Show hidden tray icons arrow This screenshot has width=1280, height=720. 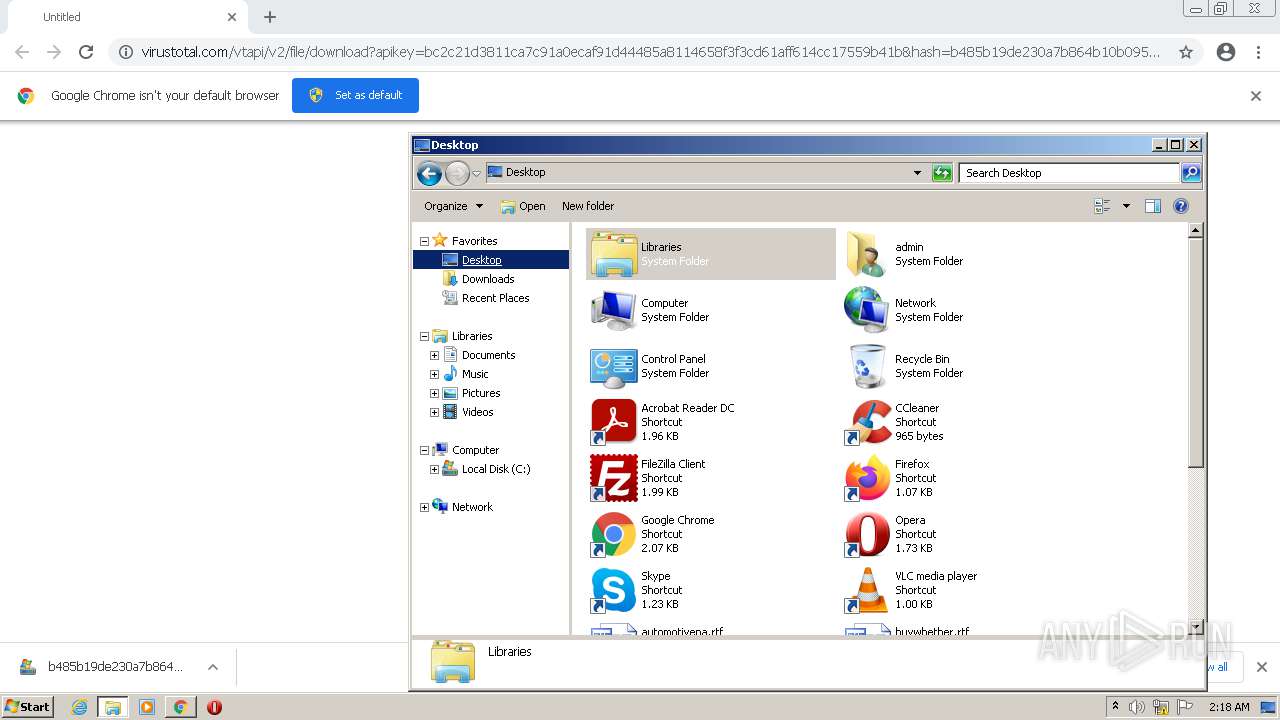pyautogui.click(x=1115, y=707)
